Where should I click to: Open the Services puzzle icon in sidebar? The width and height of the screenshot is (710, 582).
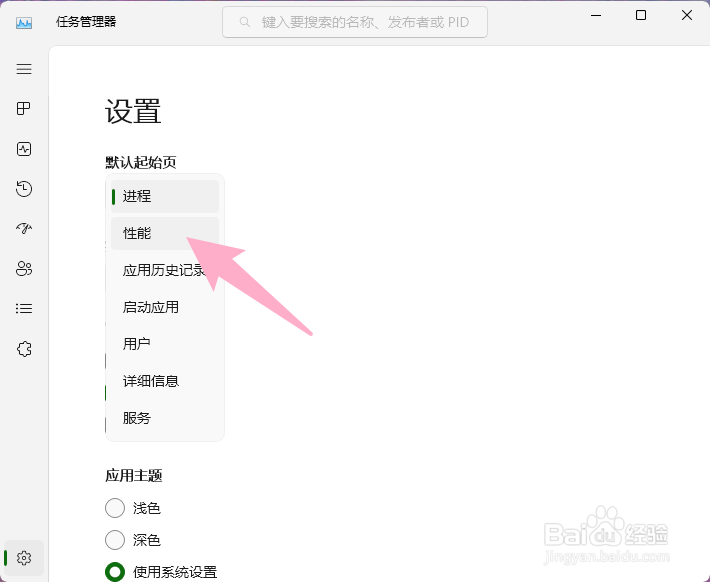point(24,349)
